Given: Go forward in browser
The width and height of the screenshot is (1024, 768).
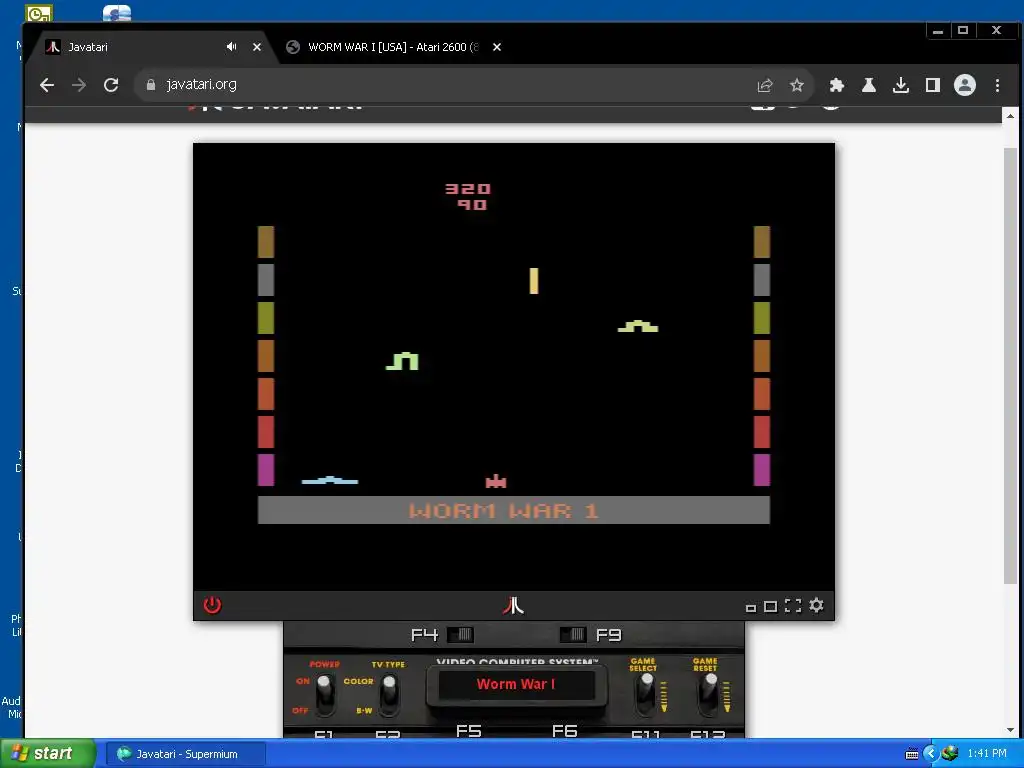Looking at the screenshot, I should tap(79, 85).
